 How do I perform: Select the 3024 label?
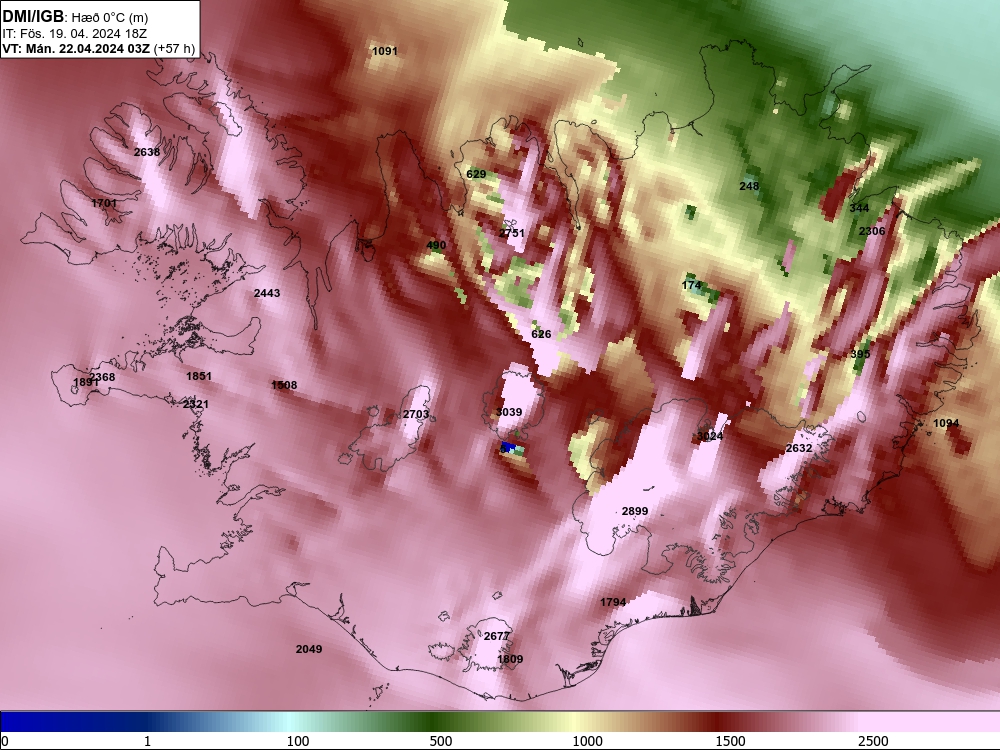(x=710, y=436)
